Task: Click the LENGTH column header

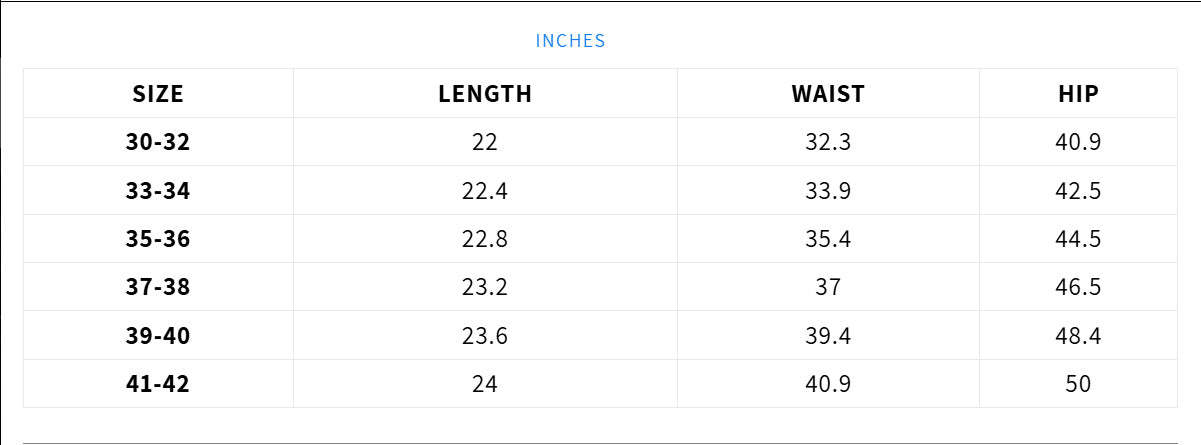Action: click(x=485, y=94)
